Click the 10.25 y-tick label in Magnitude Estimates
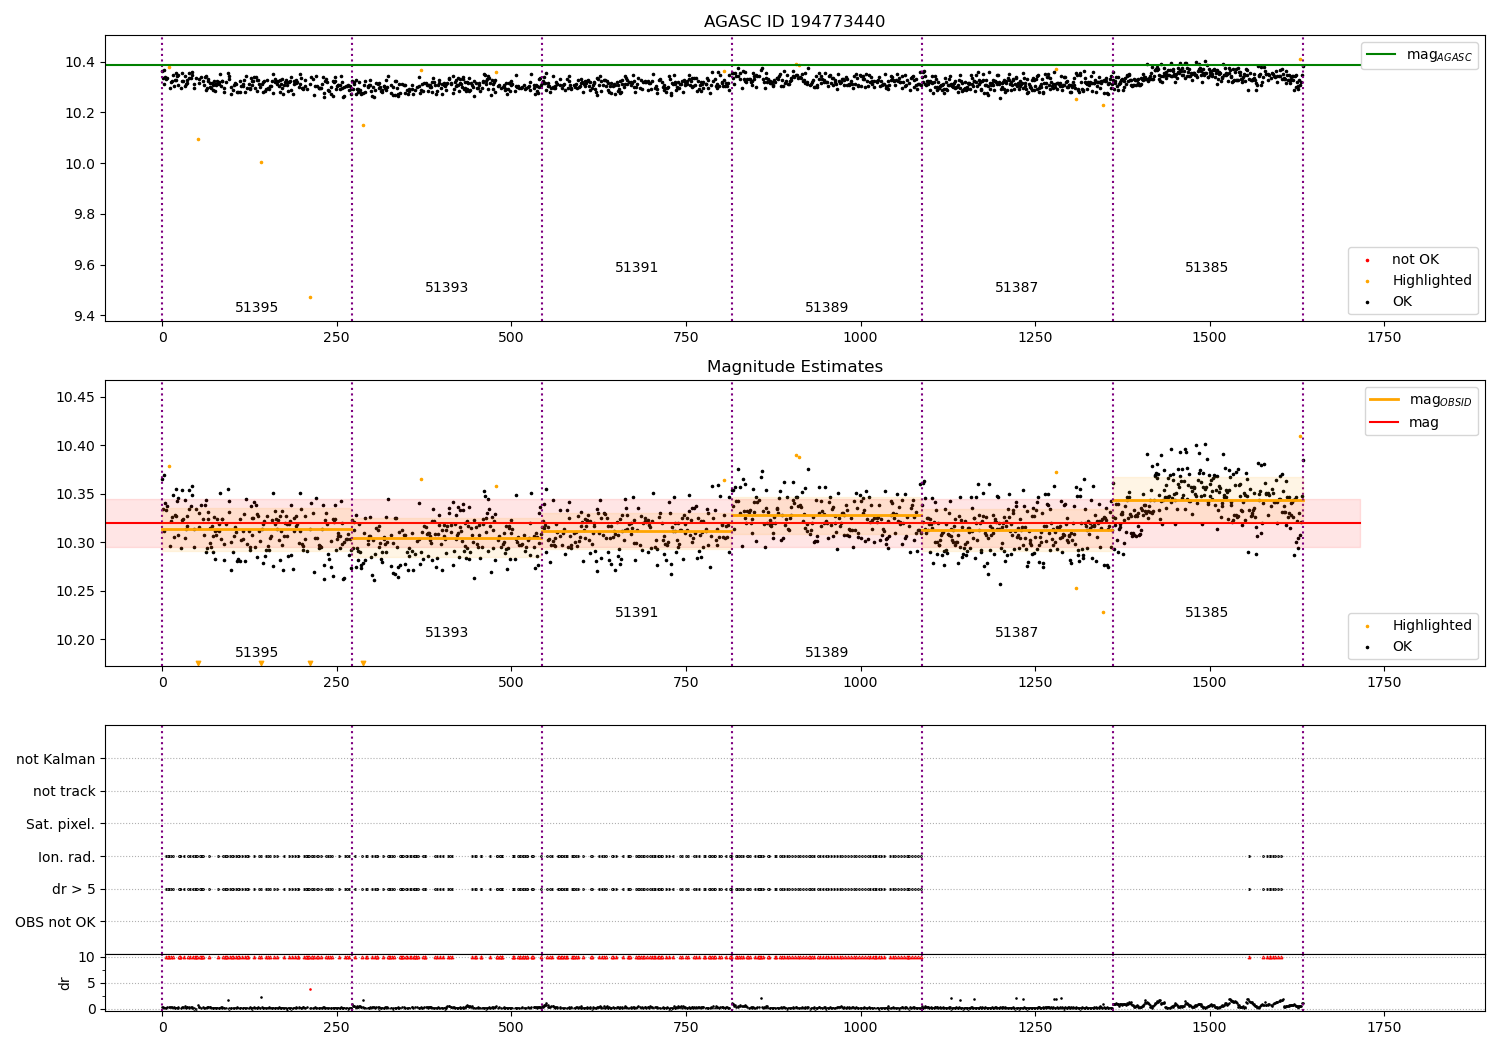Image resolution: width=1500 pixels, height=1050 pixels. 76,592
